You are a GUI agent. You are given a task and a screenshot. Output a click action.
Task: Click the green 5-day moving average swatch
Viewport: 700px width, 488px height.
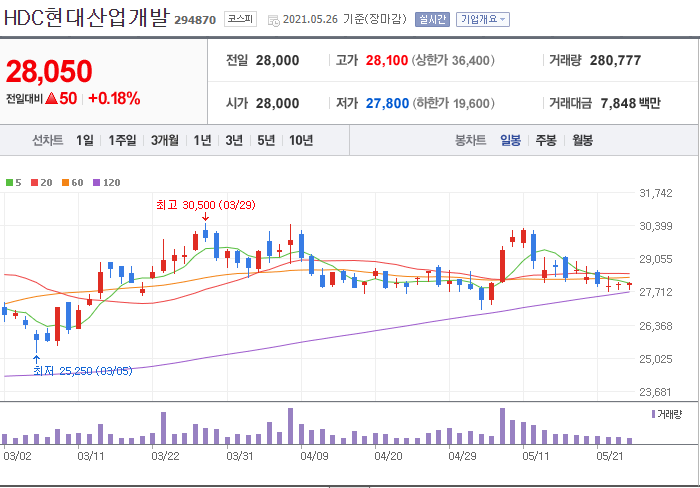pos(9,183)
